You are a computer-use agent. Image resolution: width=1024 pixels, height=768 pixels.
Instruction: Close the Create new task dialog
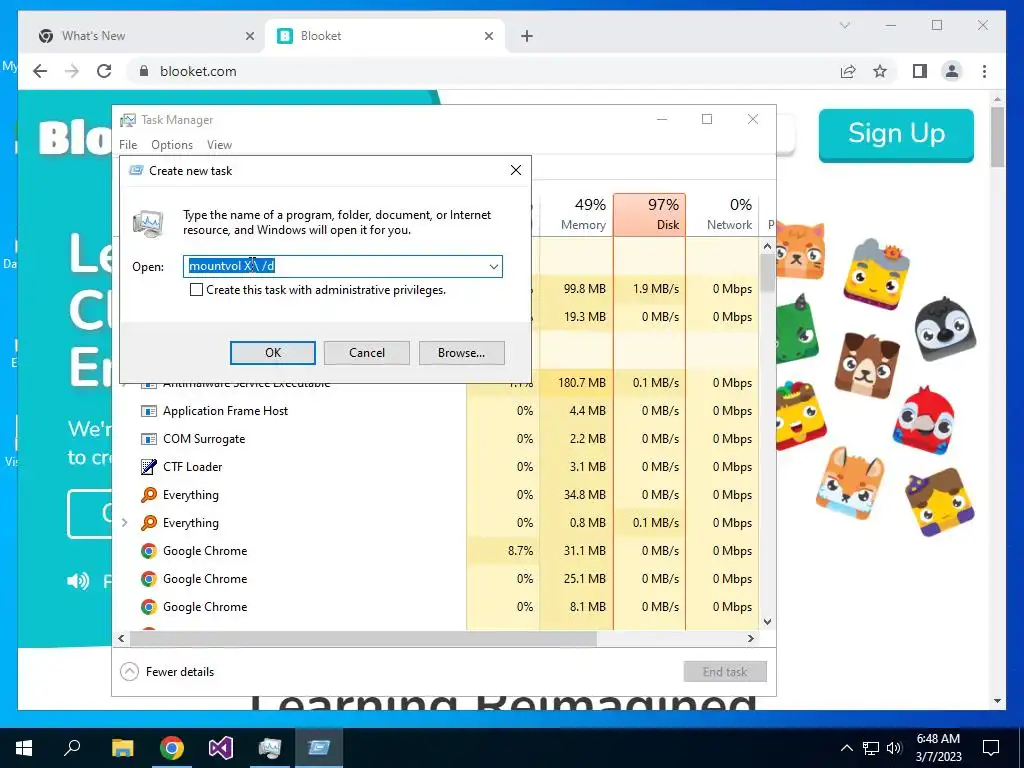516,170
